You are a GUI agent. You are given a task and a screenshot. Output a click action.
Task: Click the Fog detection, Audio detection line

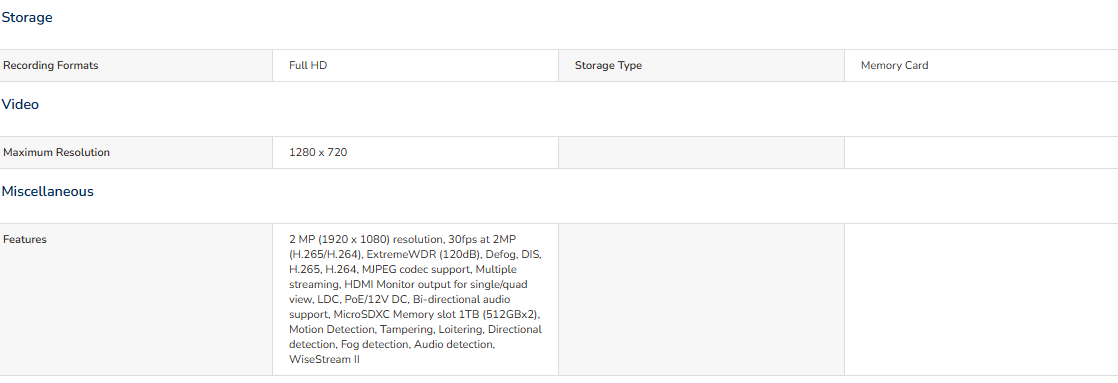point(391,344)
